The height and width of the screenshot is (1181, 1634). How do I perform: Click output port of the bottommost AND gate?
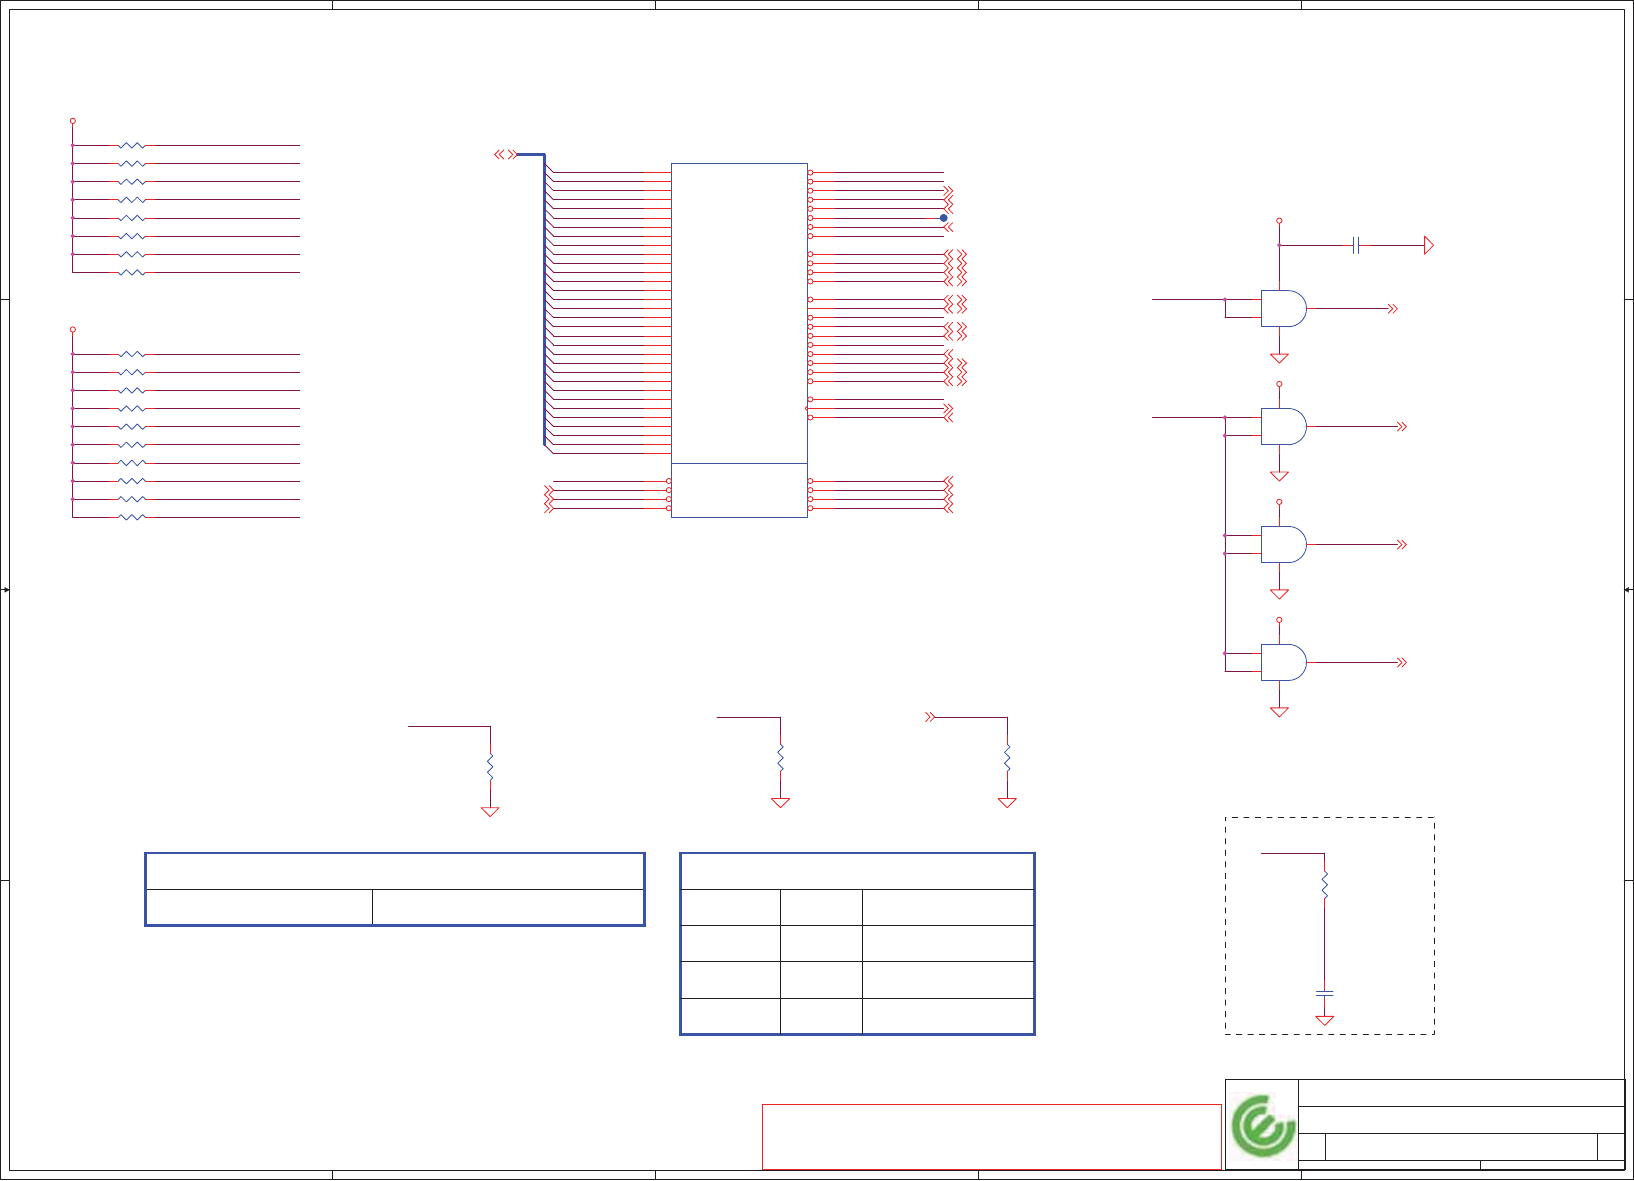click(1402, 662)
